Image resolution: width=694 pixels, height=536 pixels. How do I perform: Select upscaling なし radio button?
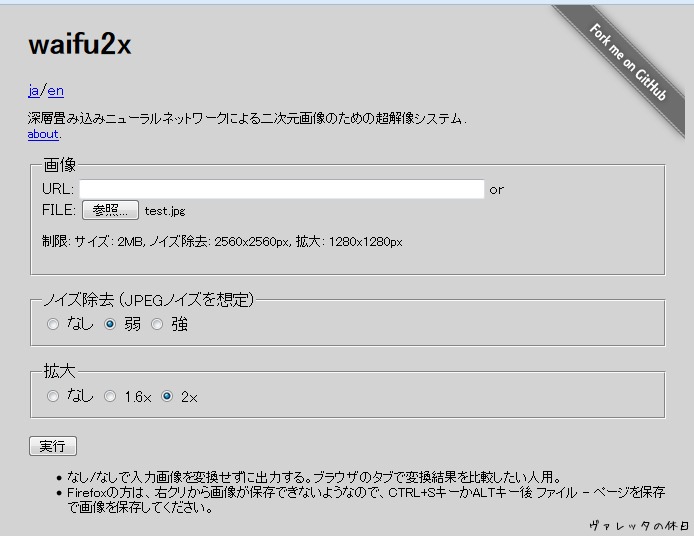[x=53, y=396]
